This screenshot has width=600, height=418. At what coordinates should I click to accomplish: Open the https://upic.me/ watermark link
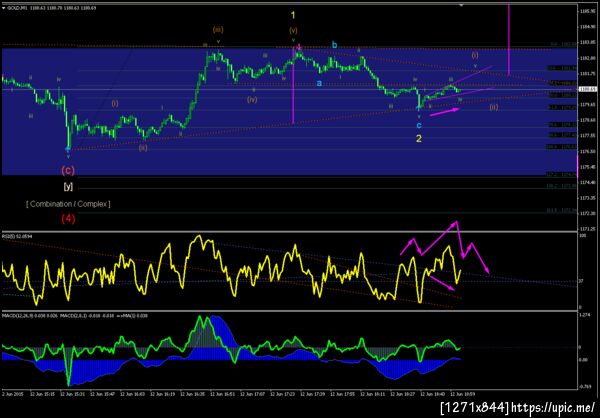553,407
